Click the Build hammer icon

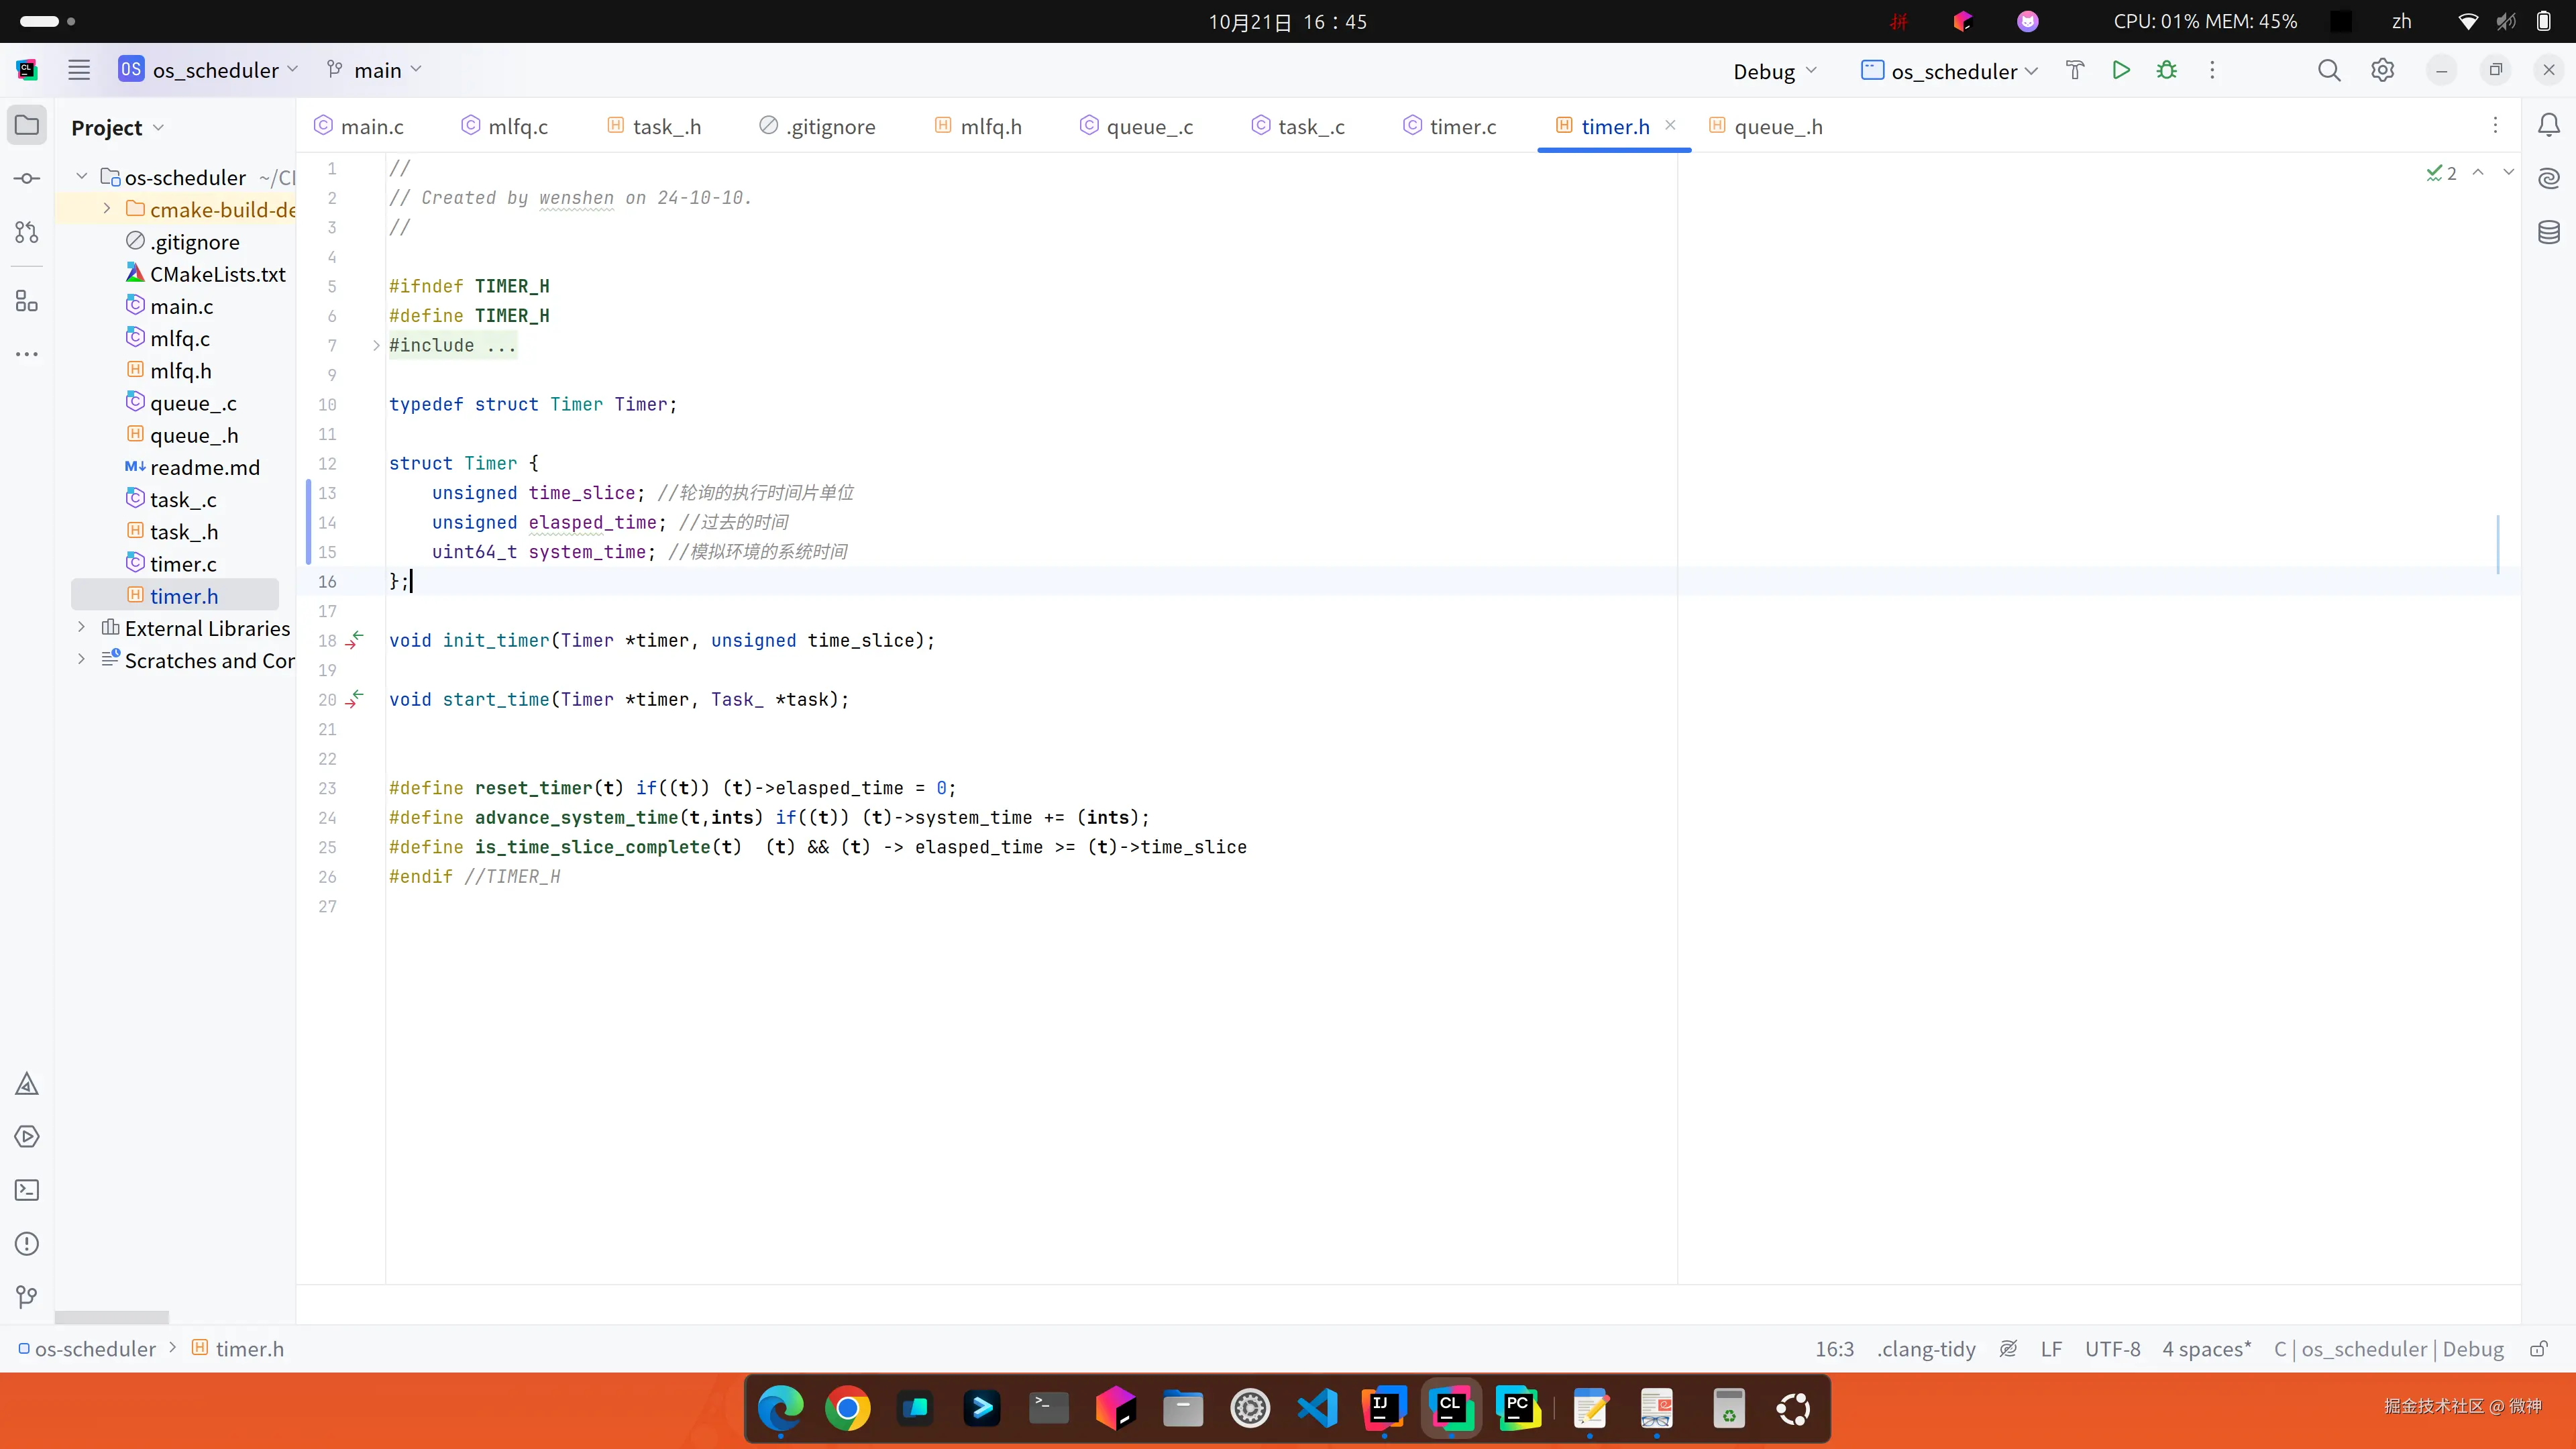[2075, 70]
